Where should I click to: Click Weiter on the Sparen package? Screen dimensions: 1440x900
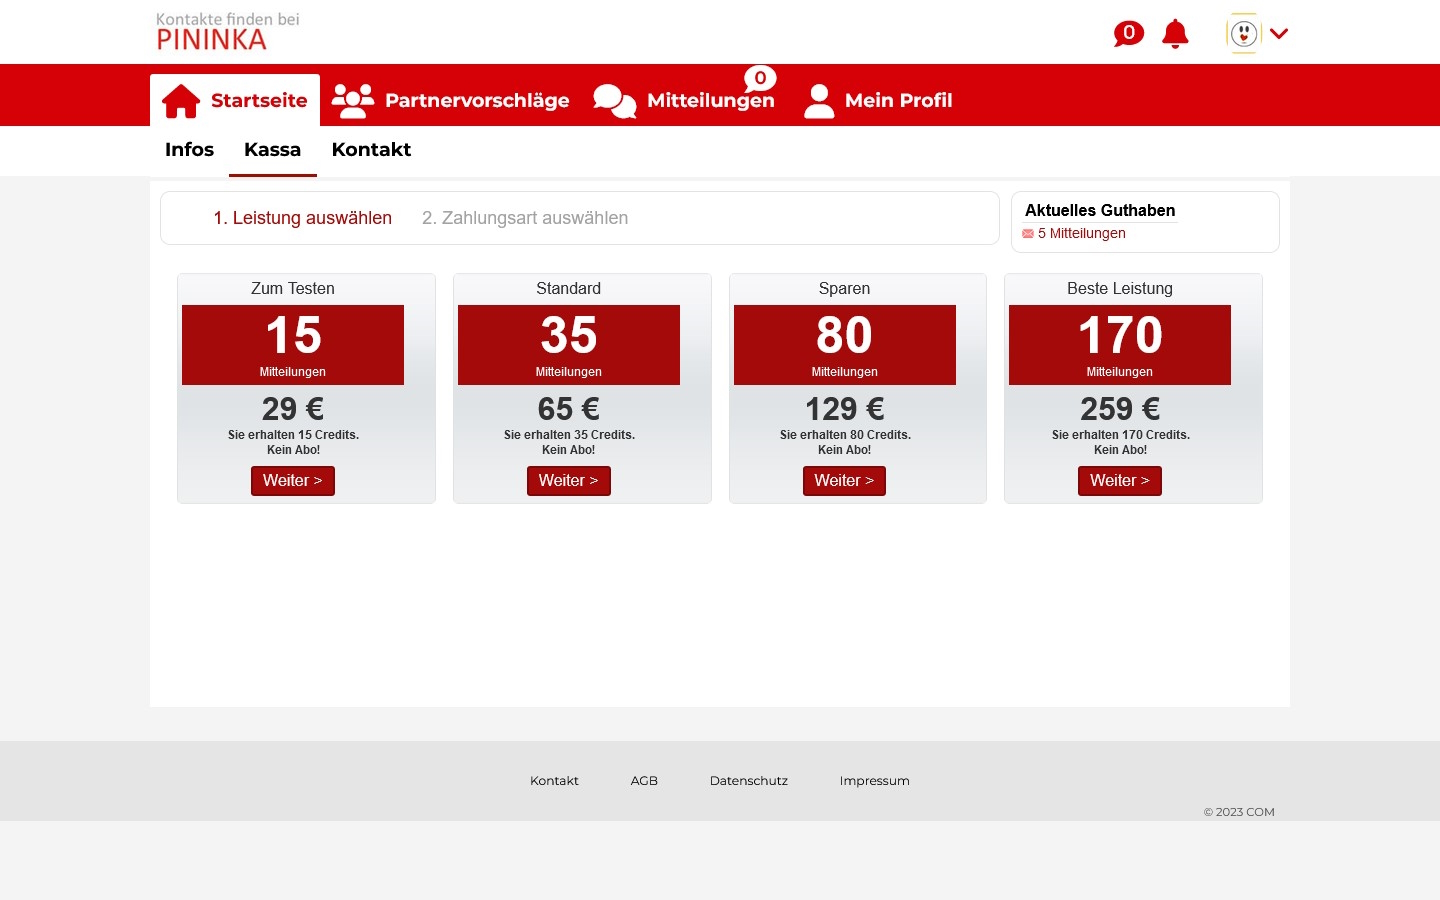[844, 481]
